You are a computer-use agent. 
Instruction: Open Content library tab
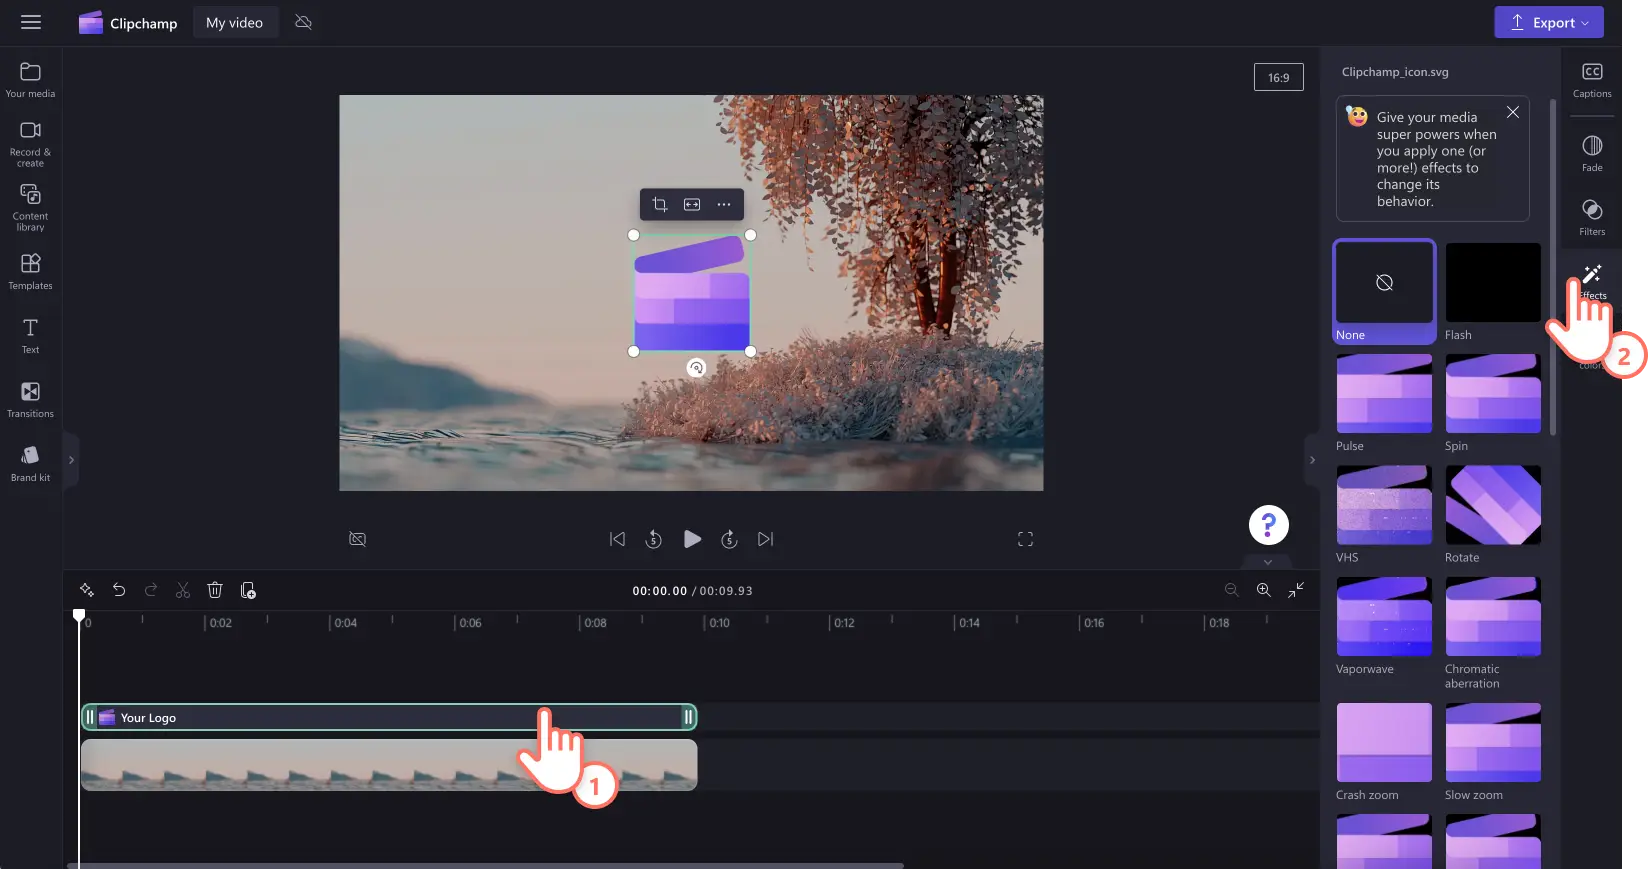click(30, 208)
